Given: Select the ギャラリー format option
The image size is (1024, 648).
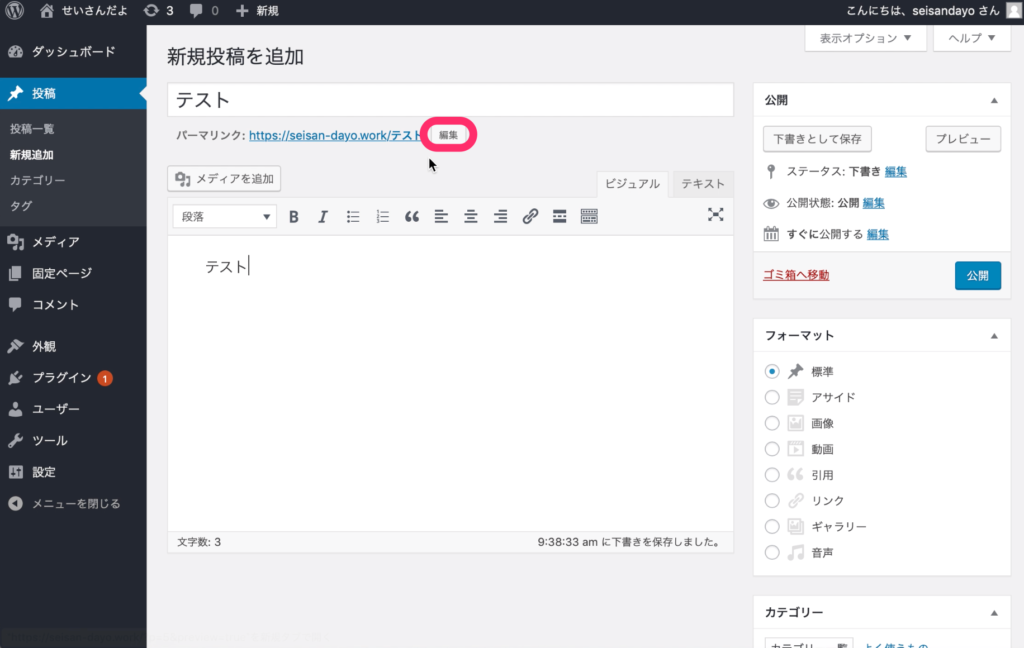Looking at the screenshot, I should (x=772, y=526).
